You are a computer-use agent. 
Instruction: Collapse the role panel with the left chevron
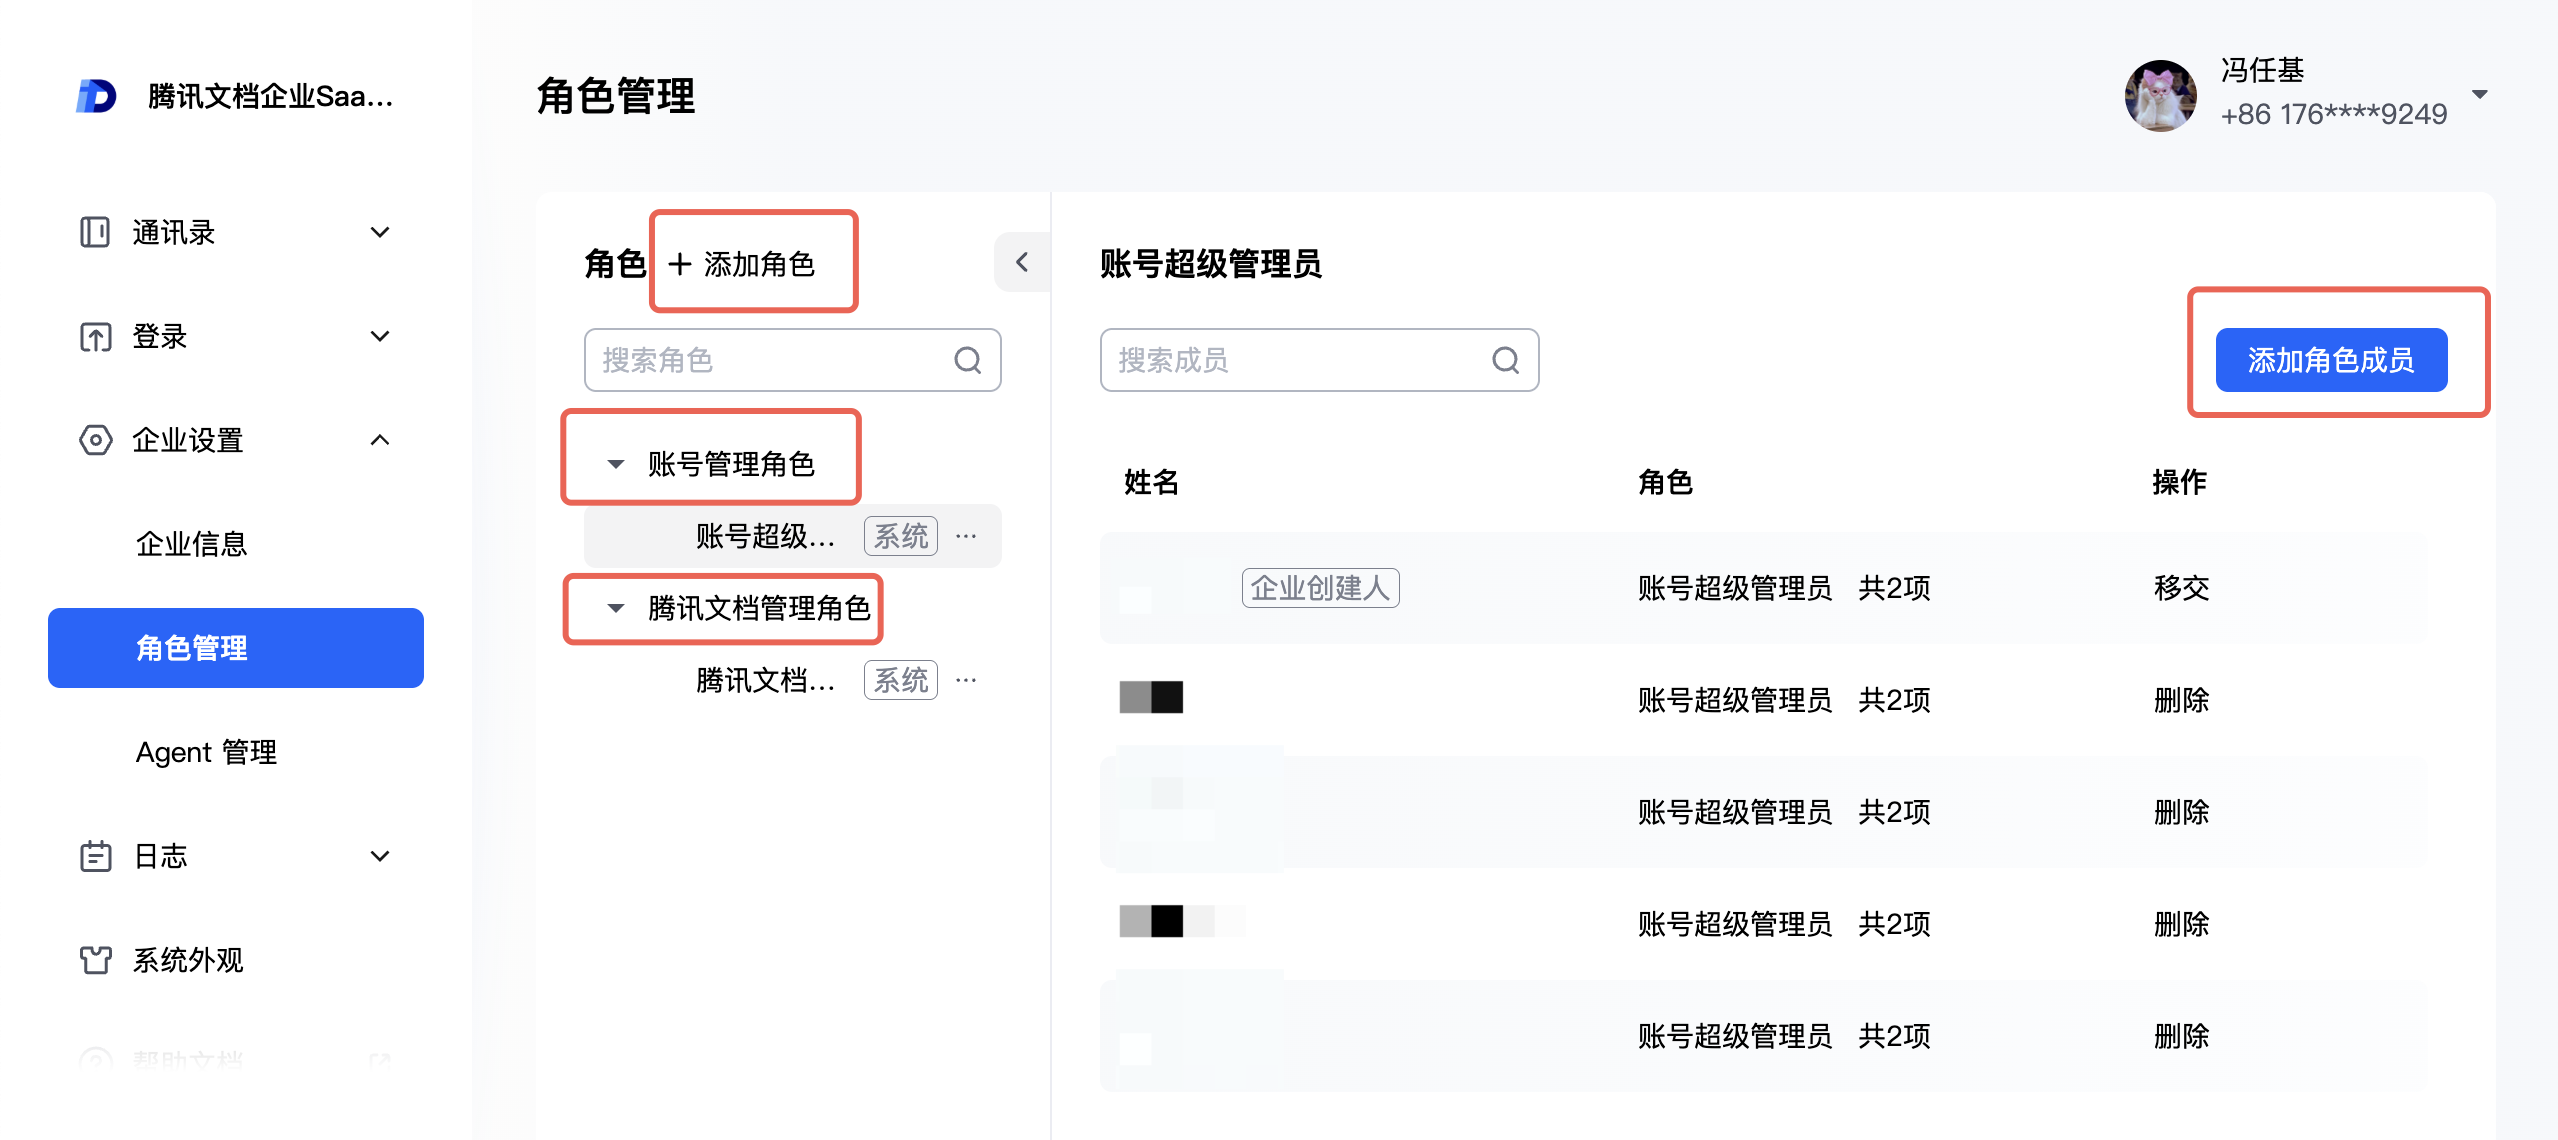tap(1021, 262)
